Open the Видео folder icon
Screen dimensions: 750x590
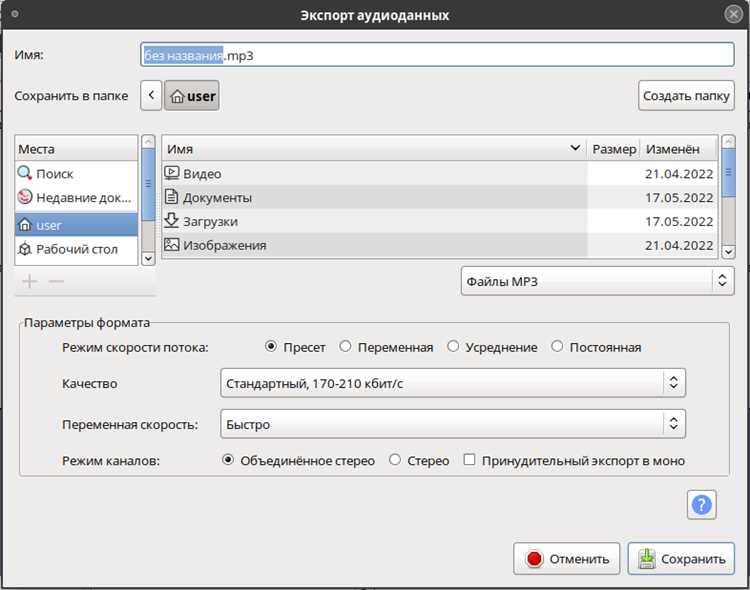(x=172, y=173)
